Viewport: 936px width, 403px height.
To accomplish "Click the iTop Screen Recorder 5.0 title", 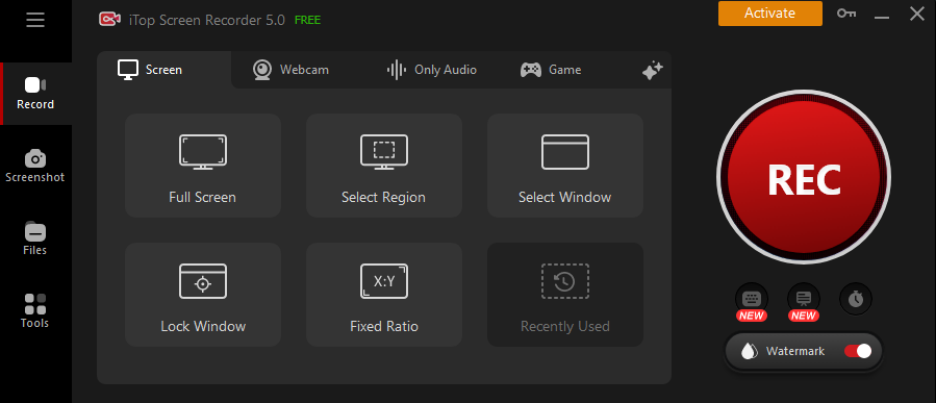I will (207, 20).
